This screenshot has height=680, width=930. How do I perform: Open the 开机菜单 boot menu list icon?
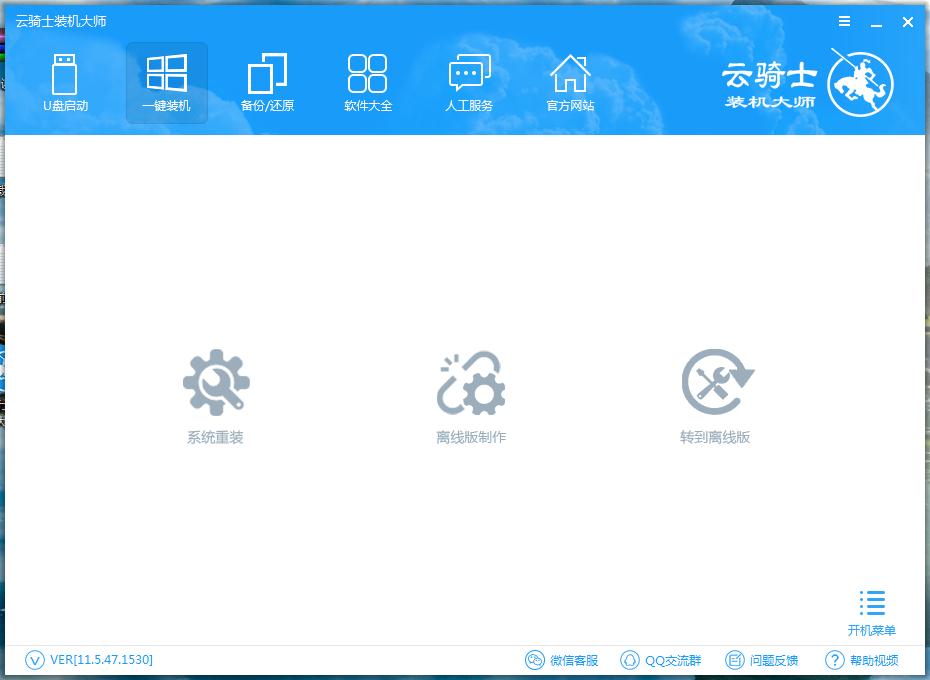tap(872, 603)
